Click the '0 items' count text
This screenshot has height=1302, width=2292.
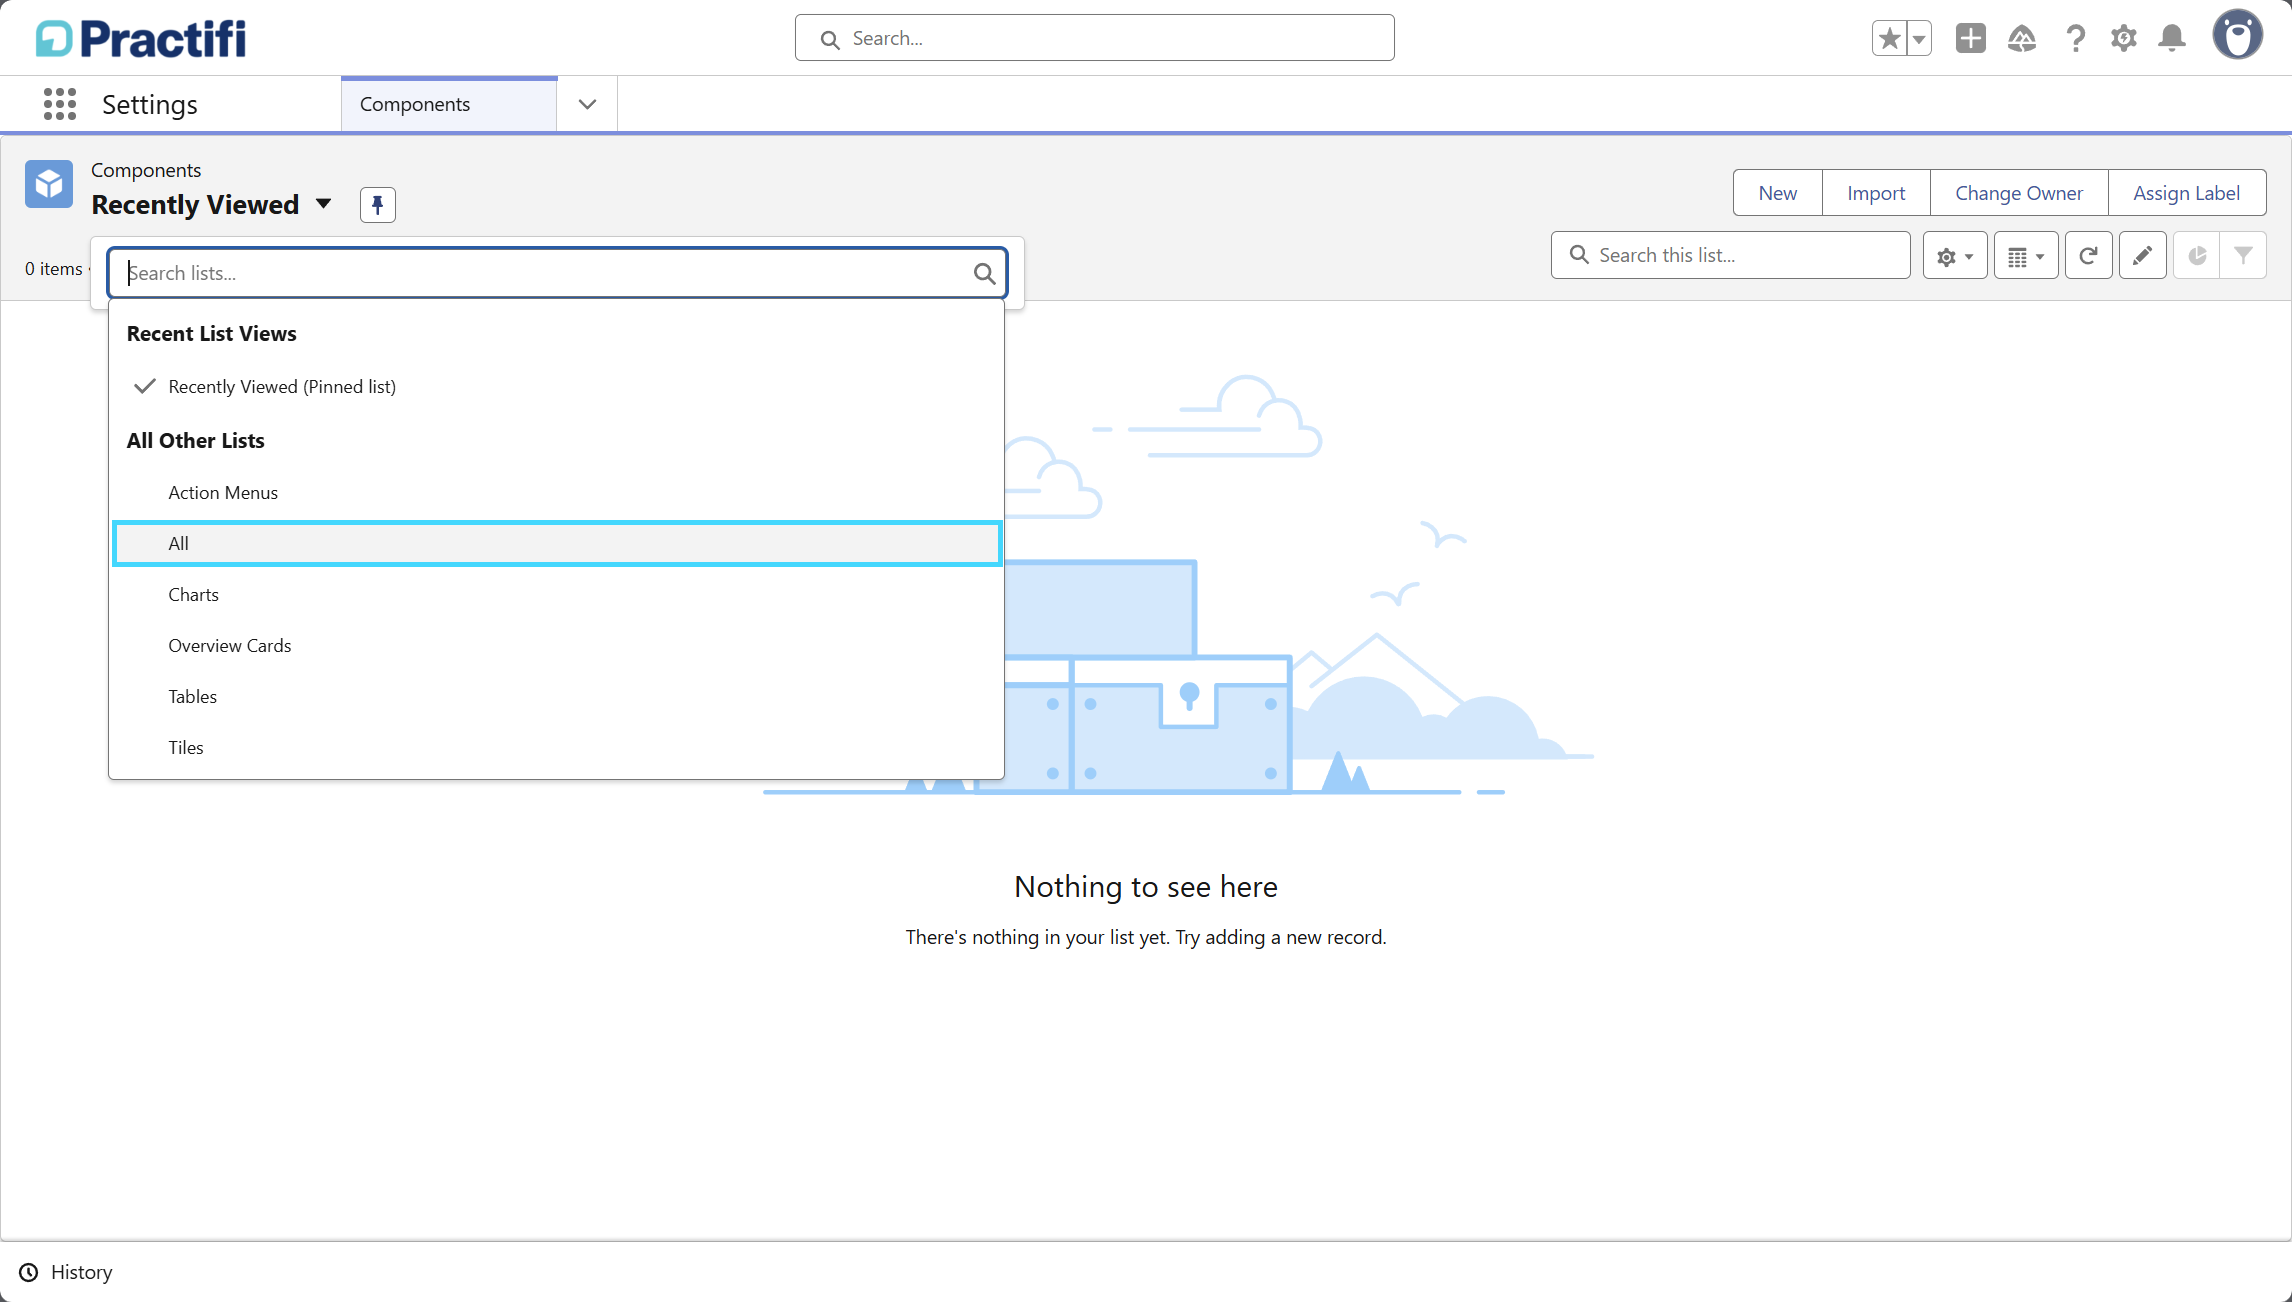click(x=54, y=269)
